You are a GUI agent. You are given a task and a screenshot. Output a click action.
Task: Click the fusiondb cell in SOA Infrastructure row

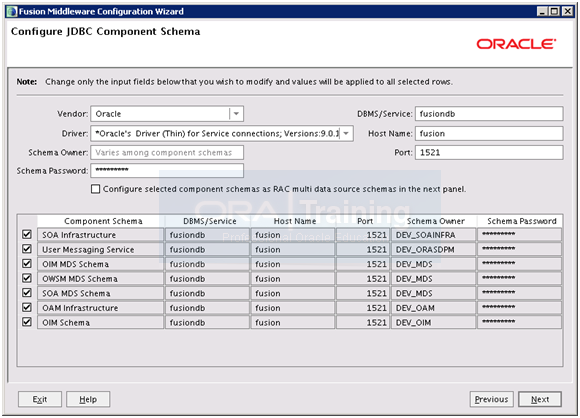[x=208, y=235]
